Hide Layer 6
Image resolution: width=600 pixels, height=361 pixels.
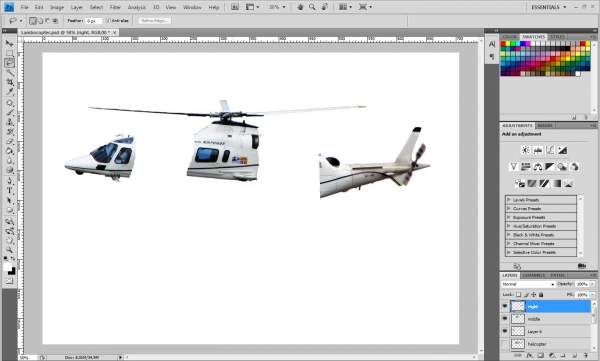coord(505,331)
